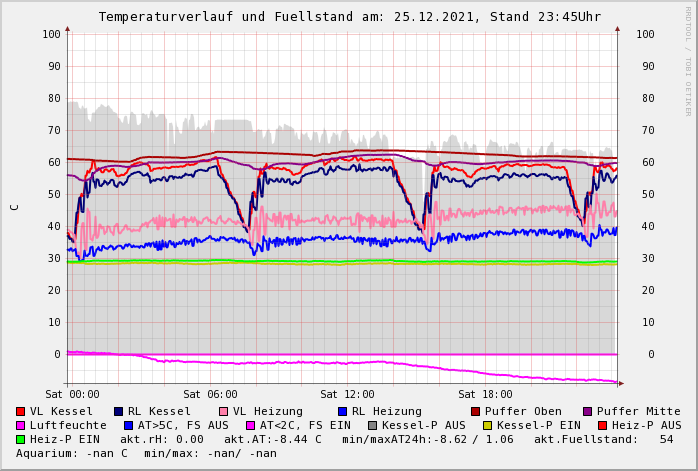This screenshot has width=698, height=471.
Task: Click the AT<2C, FS EIN legend swatch
Action: 250,425
